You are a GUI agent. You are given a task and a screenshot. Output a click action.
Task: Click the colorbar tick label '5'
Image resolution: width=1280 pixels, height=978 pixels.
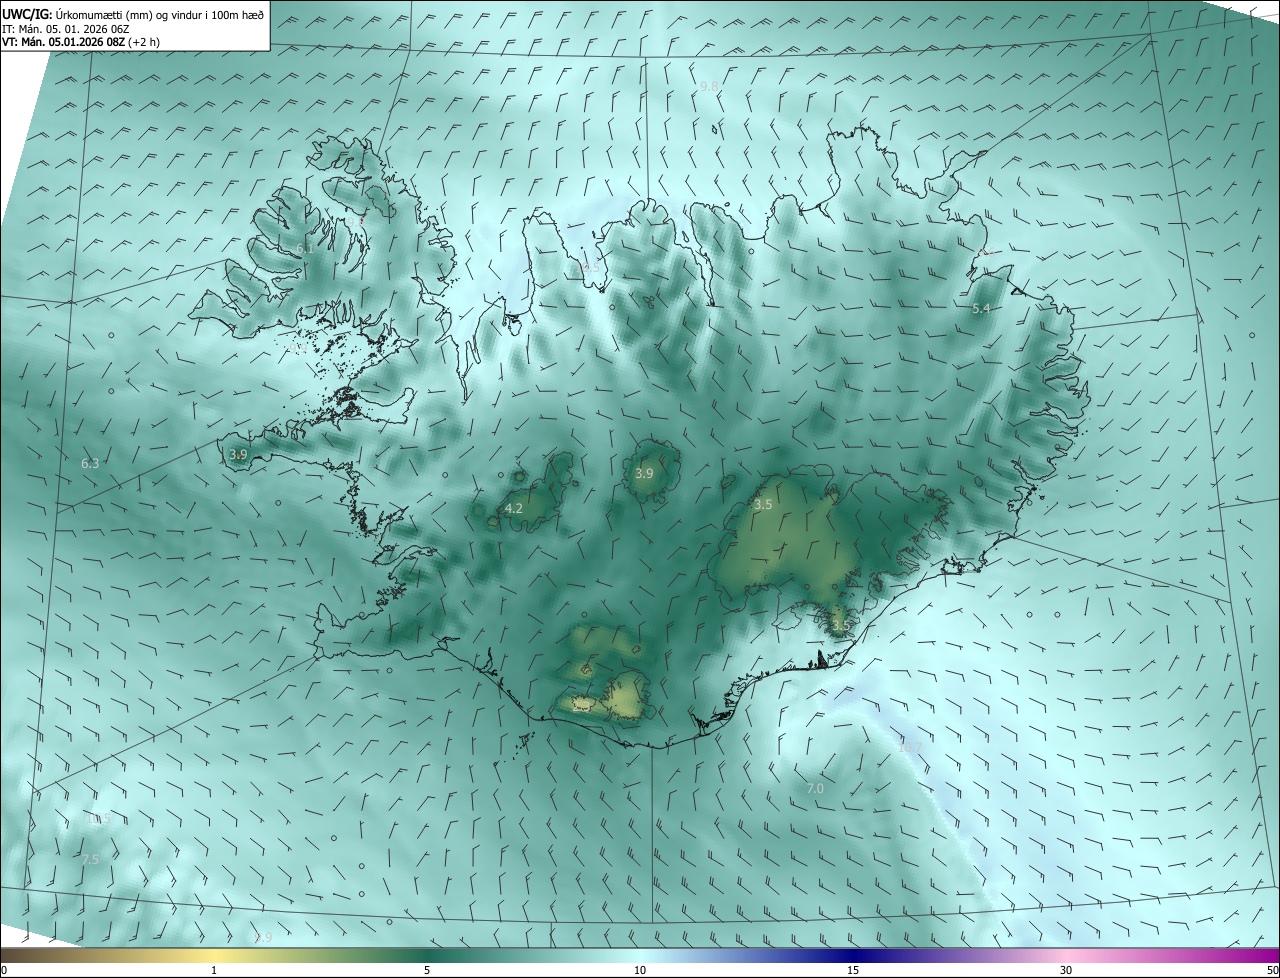point(427,970)
